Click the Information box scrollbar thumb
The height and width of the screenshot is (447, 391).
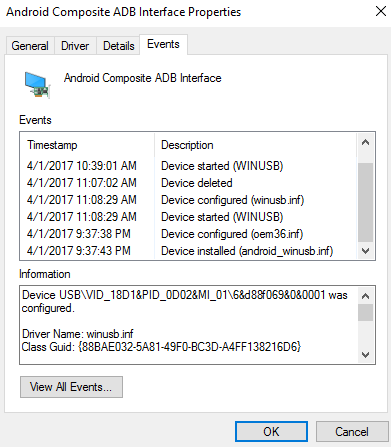point(366,313)
